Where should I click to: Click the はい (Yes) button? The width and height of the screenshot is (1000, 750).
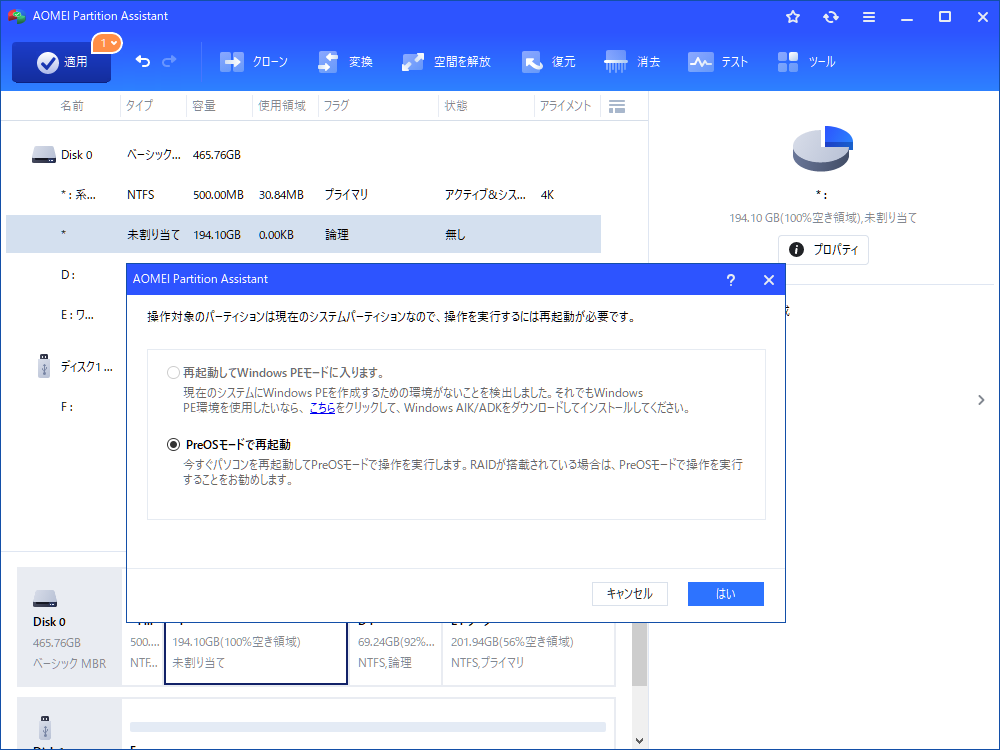click(x=726, y=594)
